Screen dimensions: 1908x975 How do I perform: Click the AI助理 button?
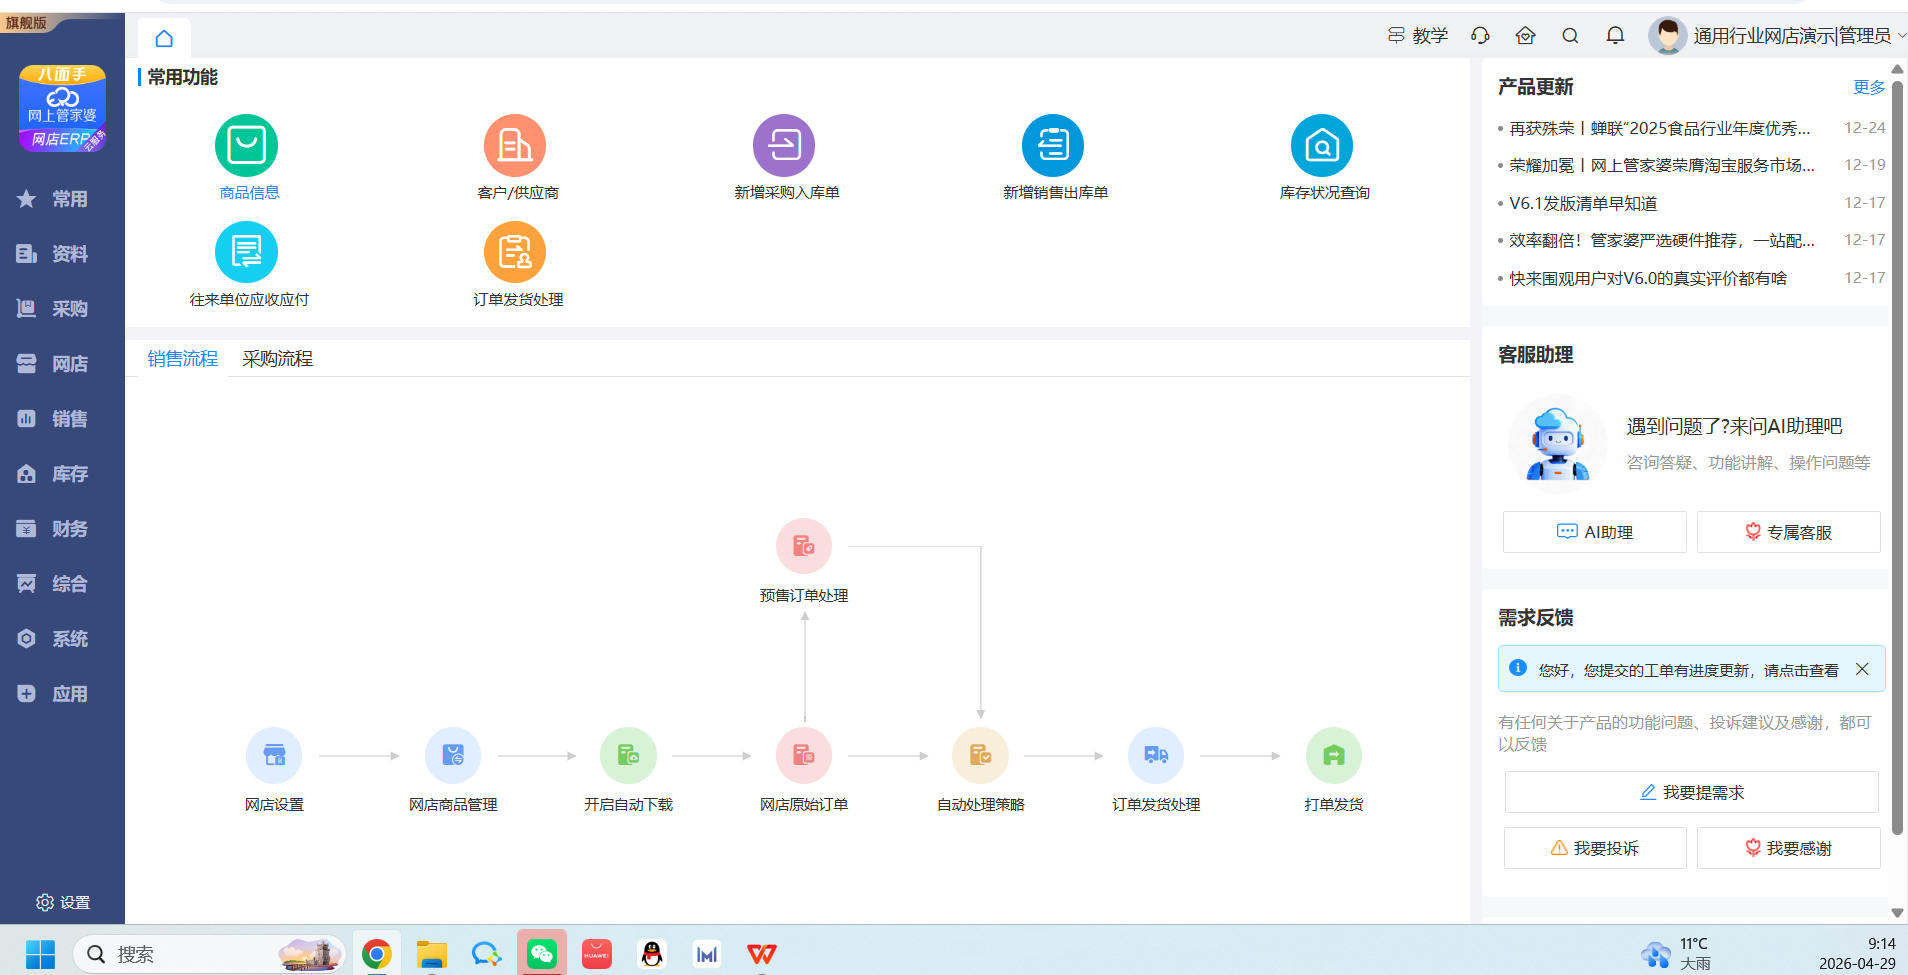1594,532
